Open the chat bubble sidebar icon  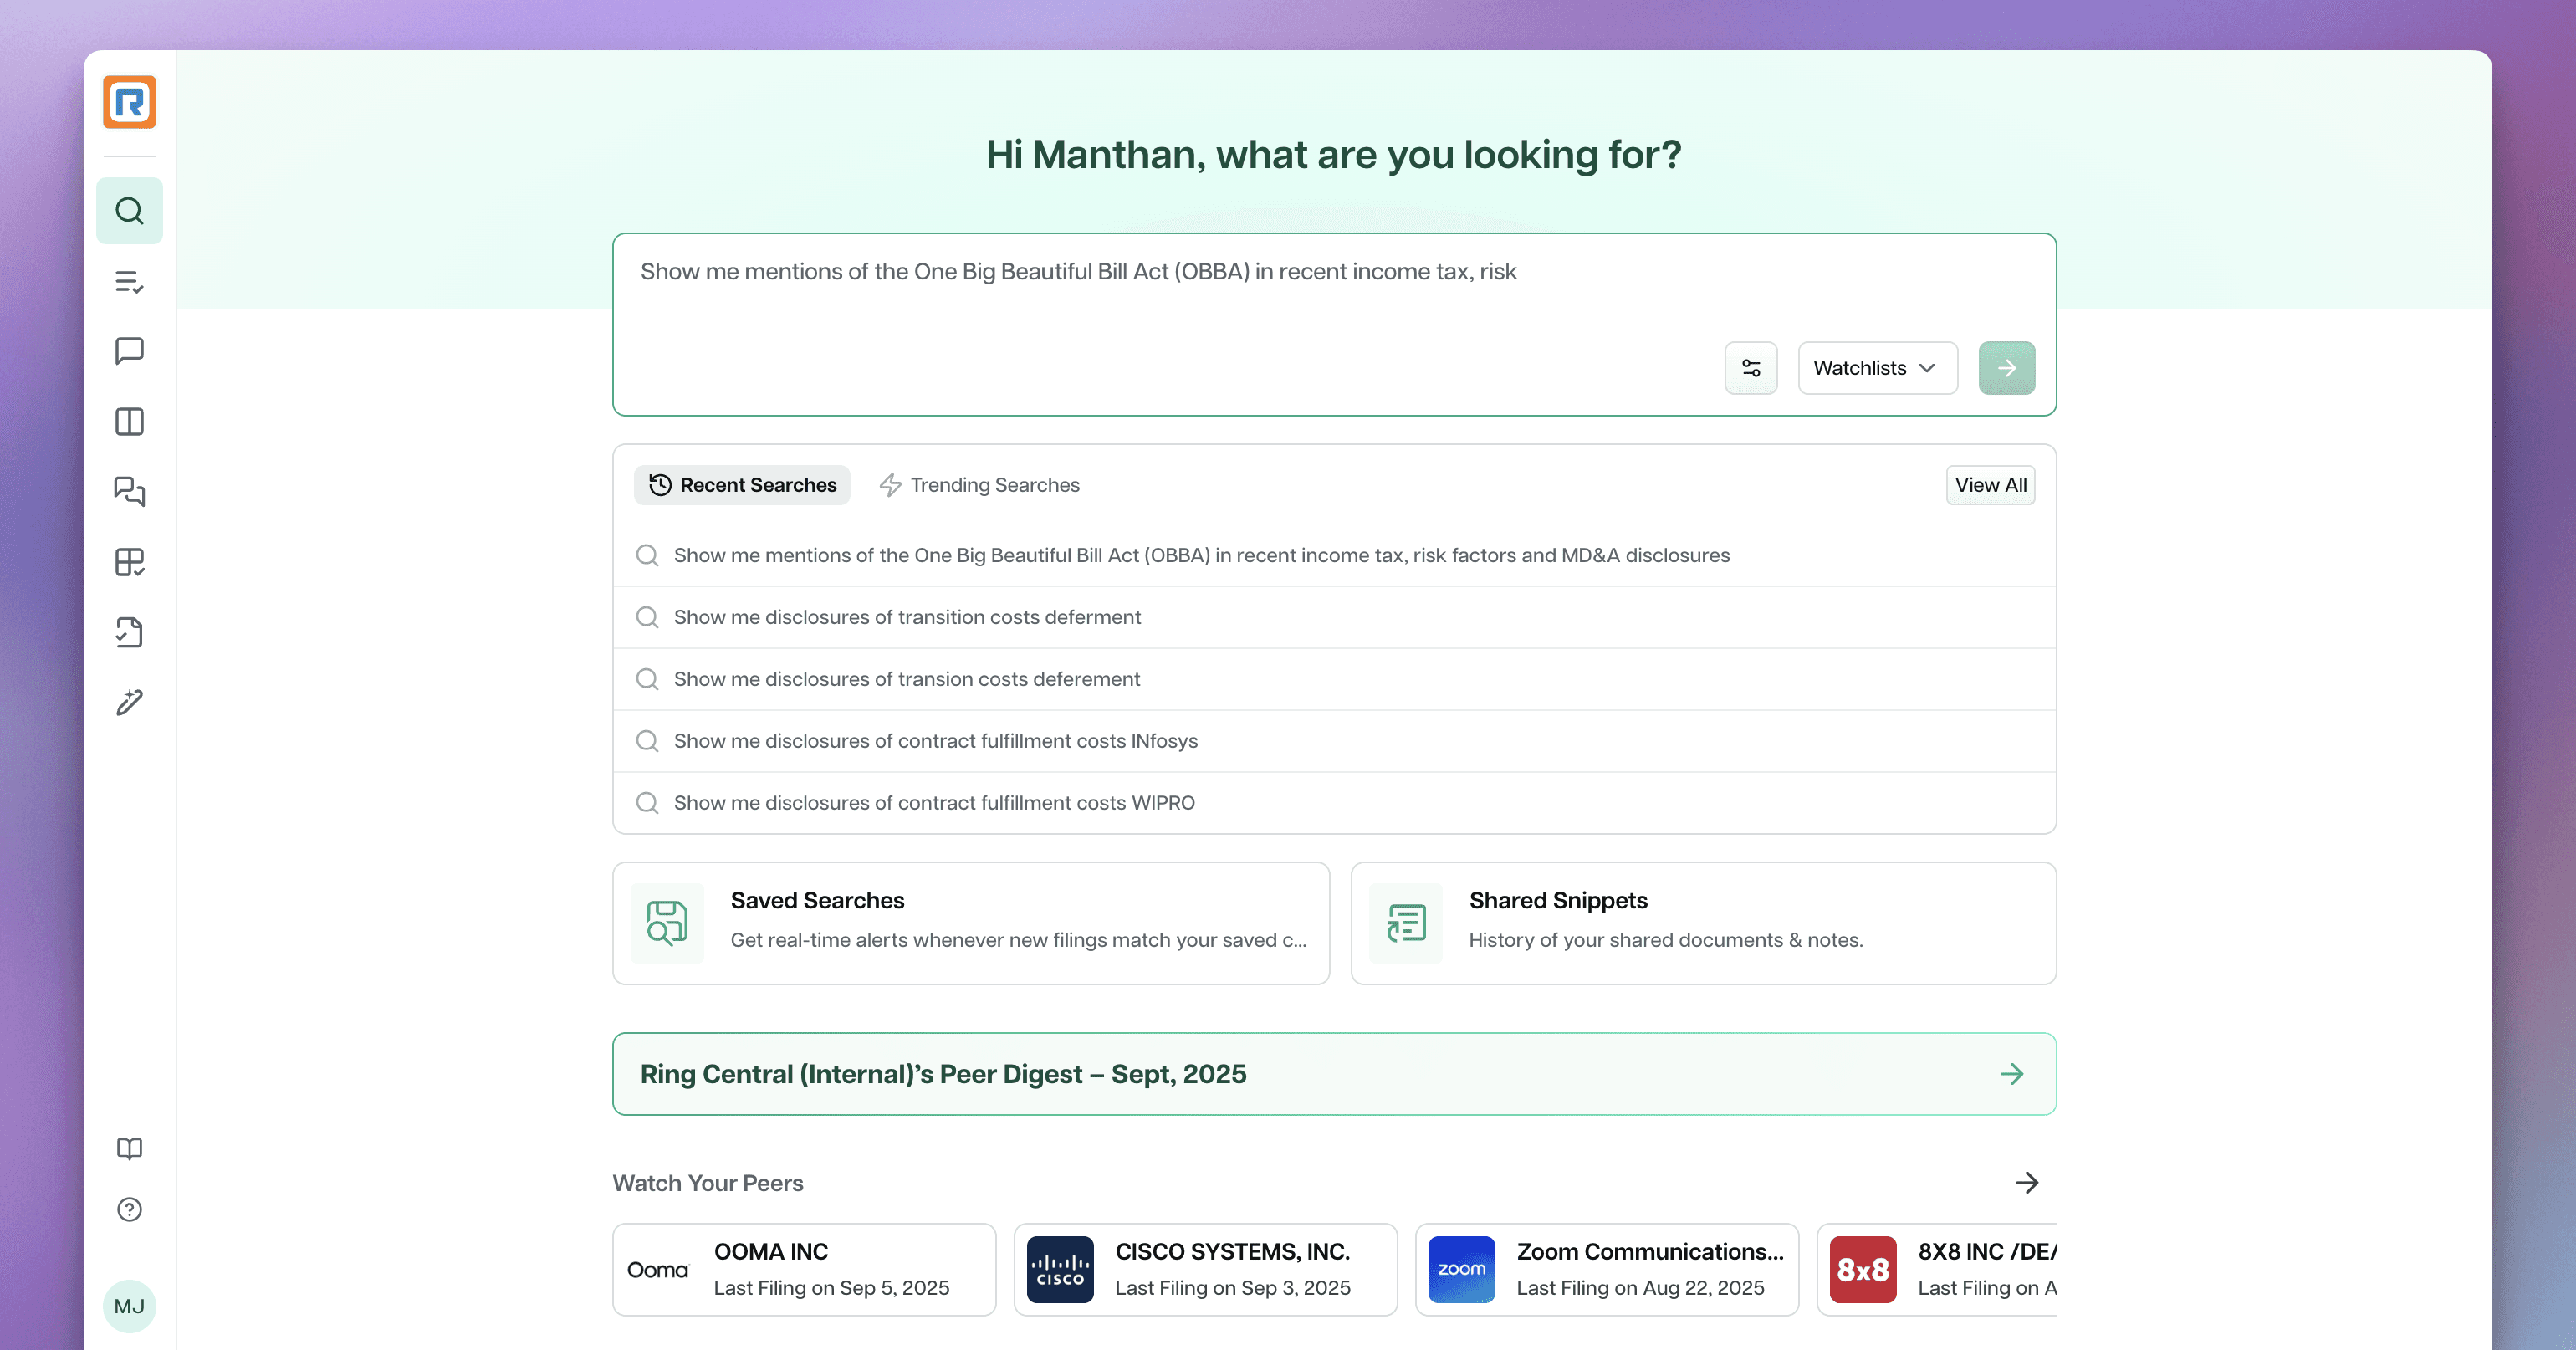[x=129, y=351]
